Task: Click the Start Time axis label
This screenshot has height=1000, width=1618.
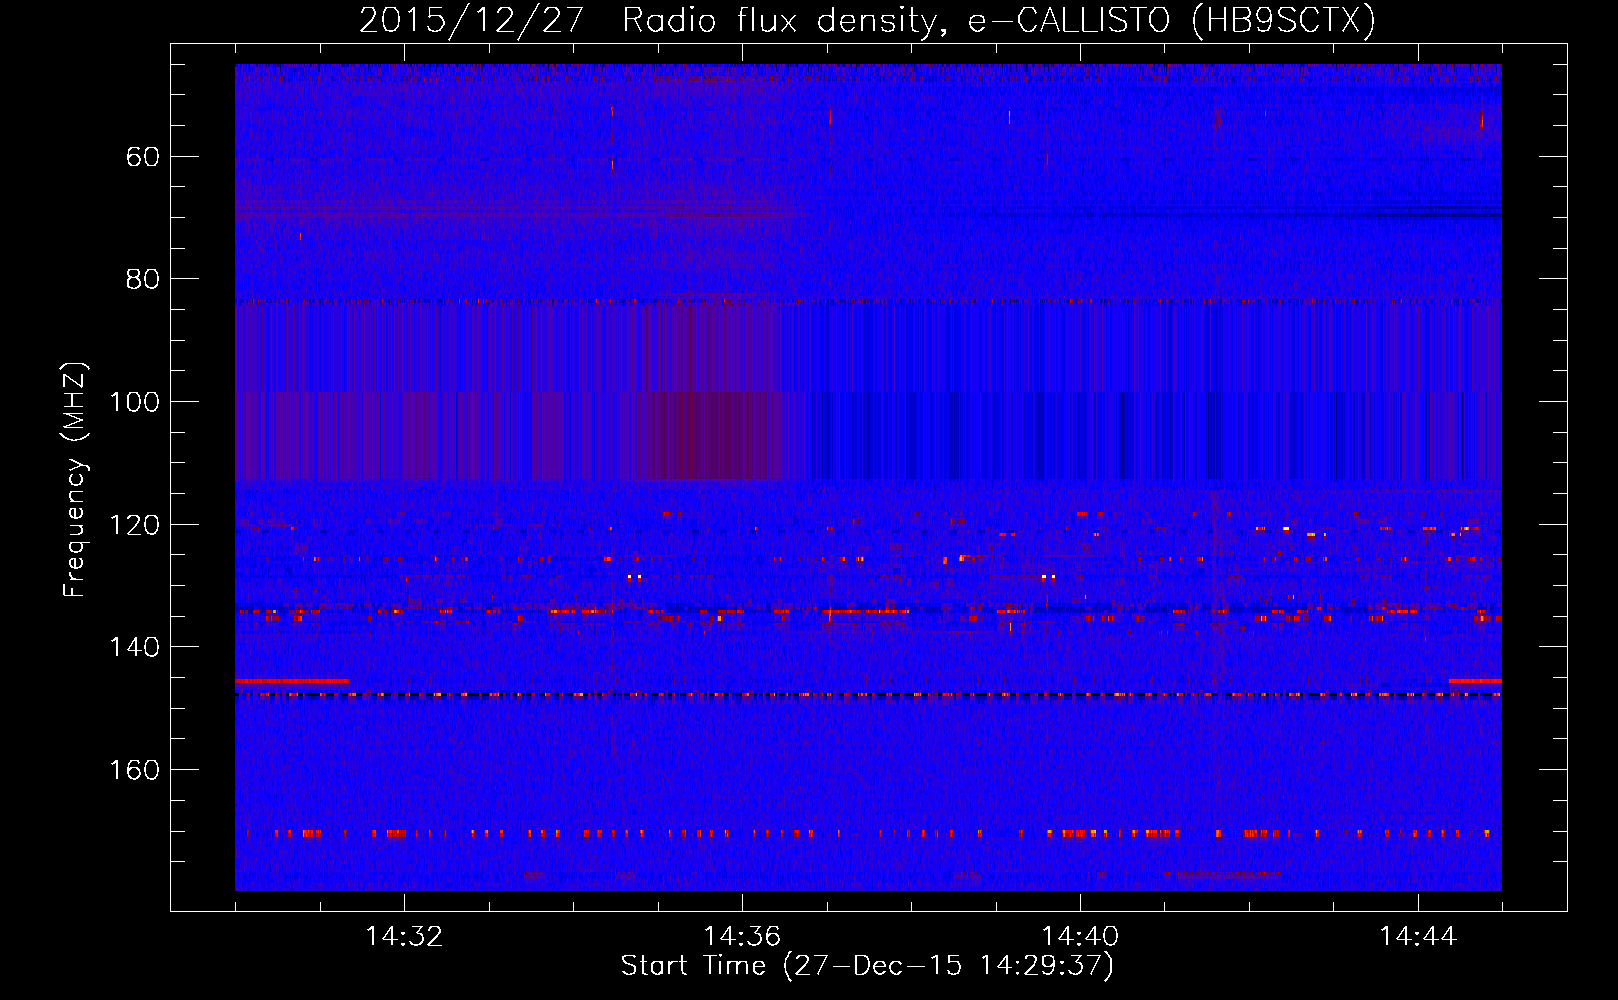Action: click(867, 966)
